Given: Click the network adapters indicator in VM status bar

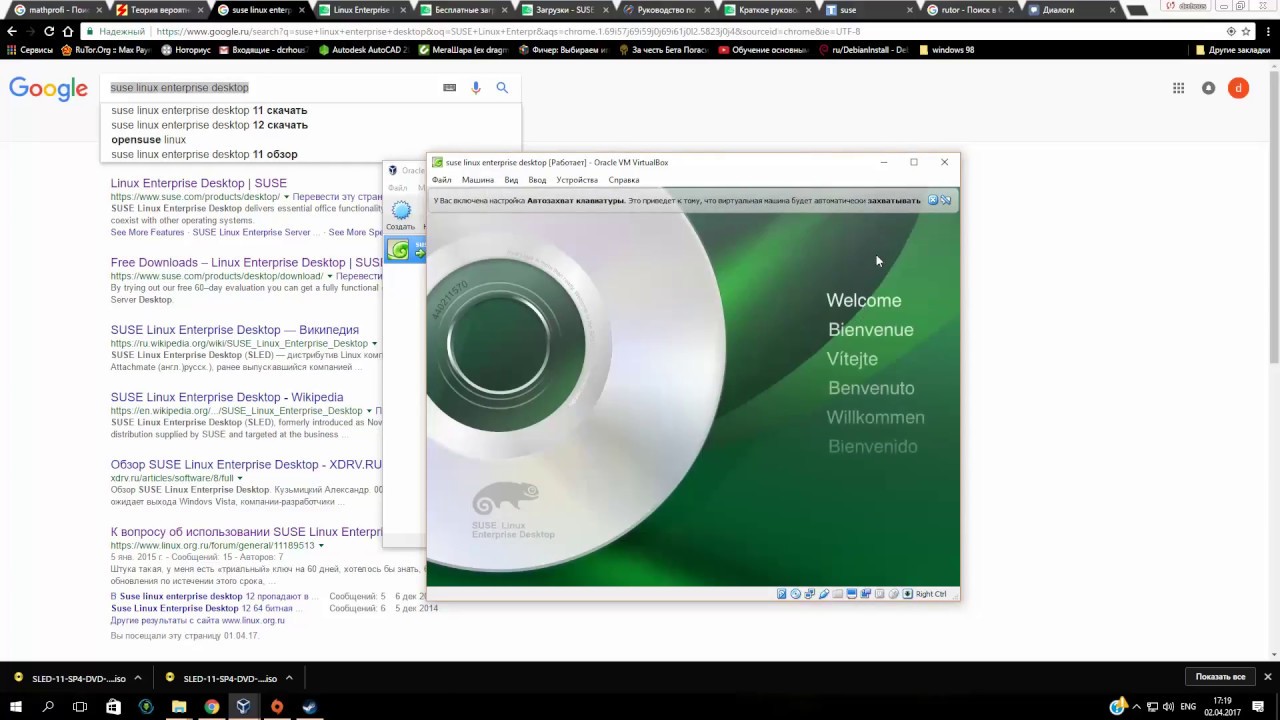Looking at the screenshot, I should tap(810, 594).
